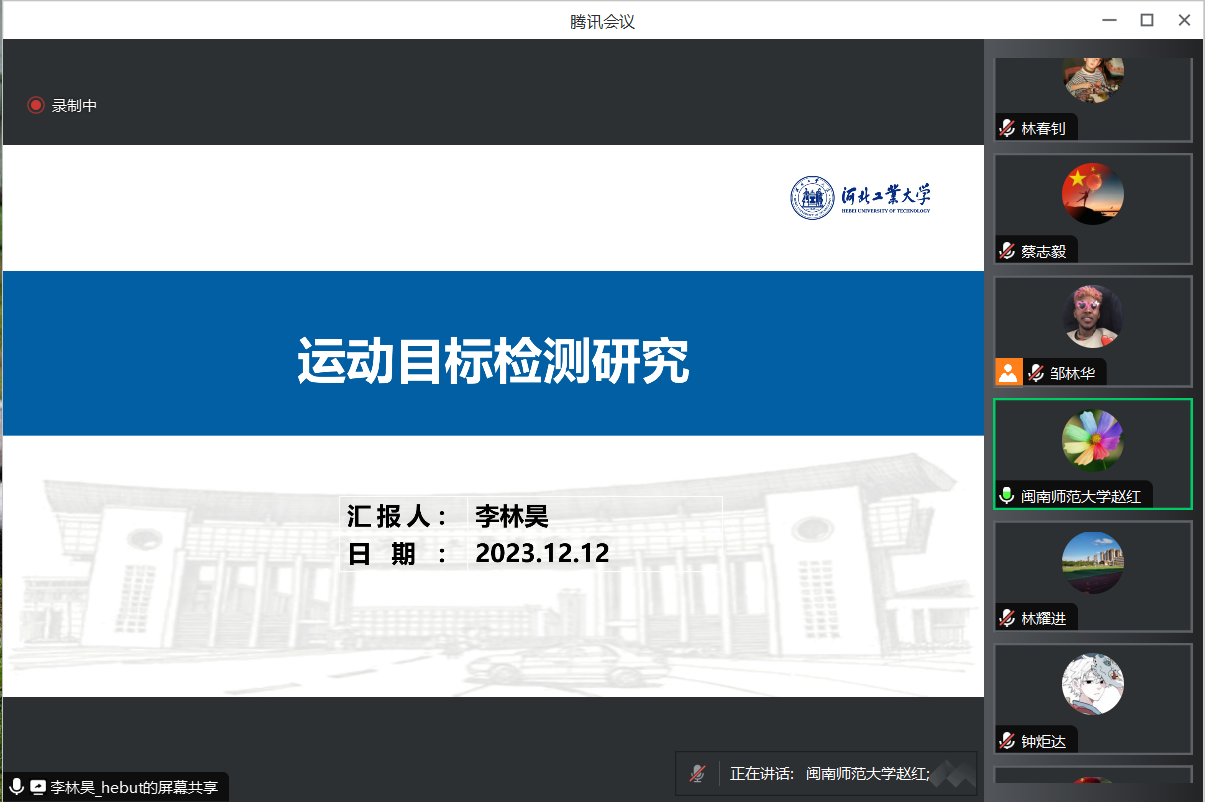Click the red recording indicator icon
This screenshot has height=802, width=1205.
point(36,105)
